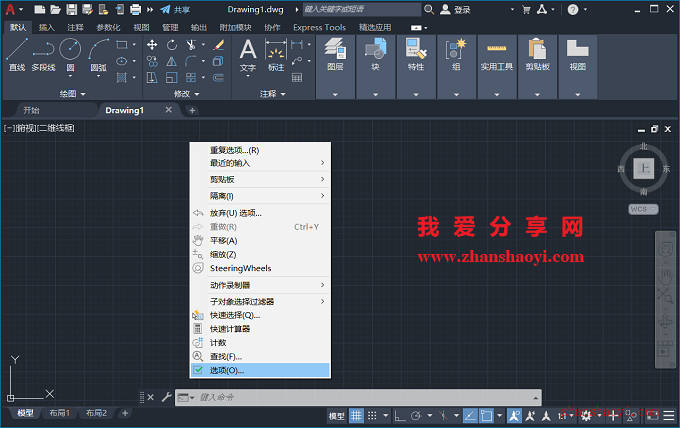Open the Rectangle tool dropdown arrow
The image size is (680, 428).
tap(134, 45)
